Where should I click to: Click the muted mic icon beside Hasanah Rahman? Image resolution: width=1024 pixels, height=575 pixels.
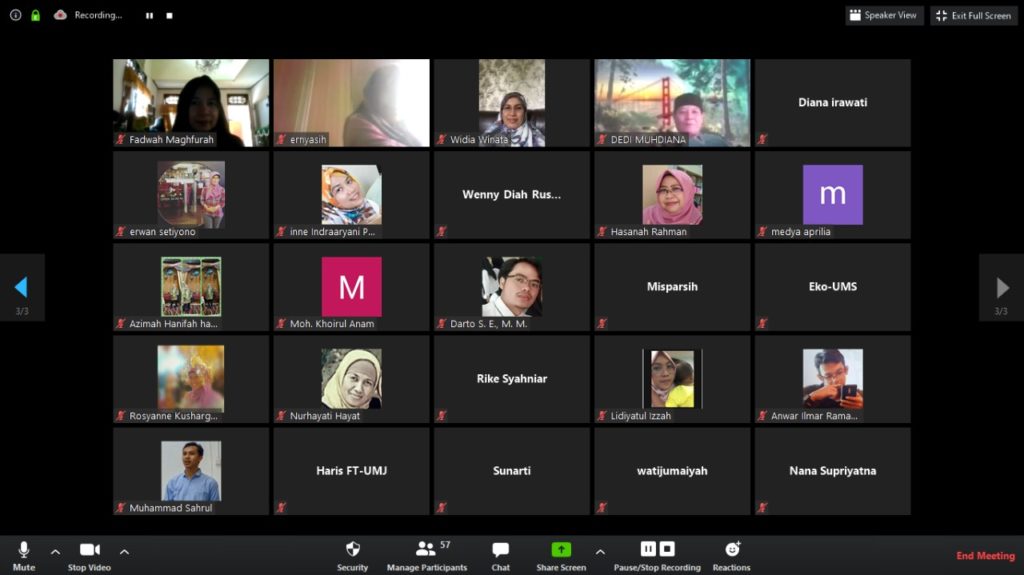coord(601,231)
